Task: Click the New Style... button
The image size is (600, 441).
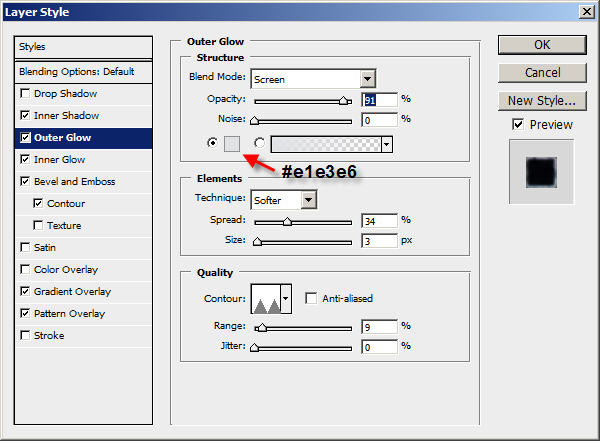Action: tap(542, 101)
